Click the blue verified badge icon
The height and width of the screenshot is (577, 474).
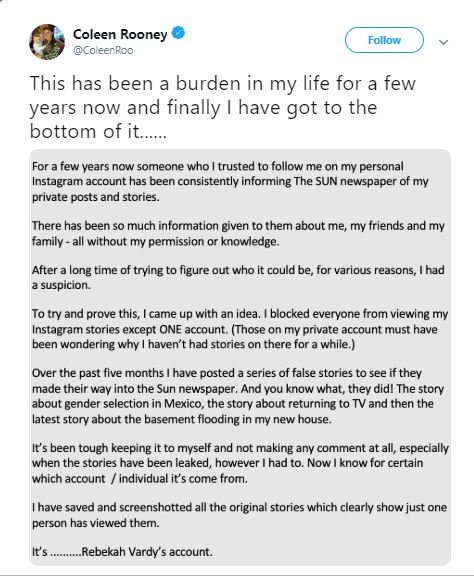point(178,33)
